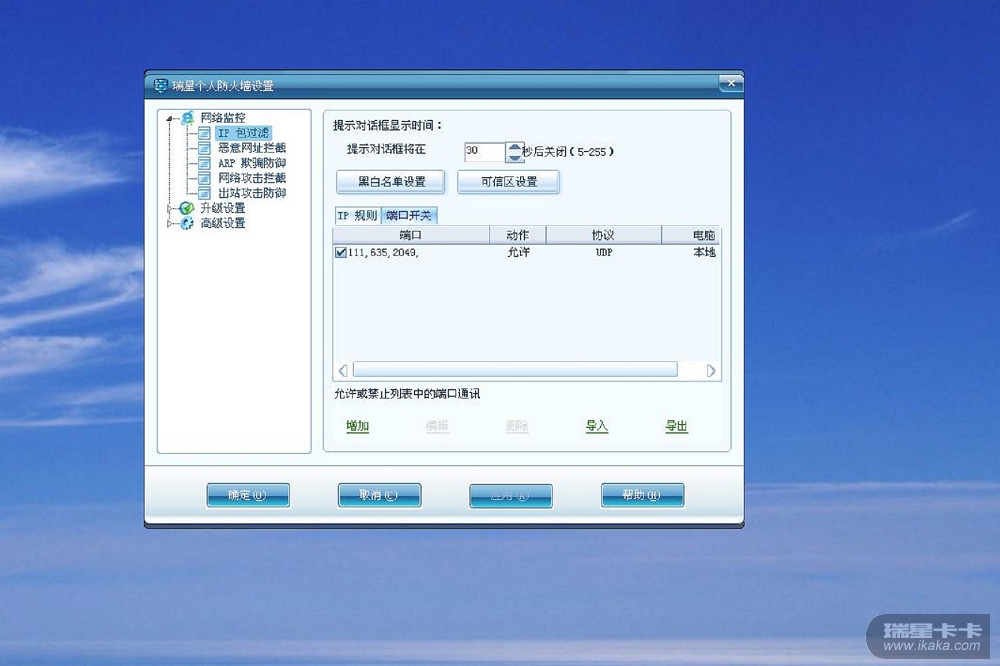Switch to the 端口开关 tab
Image resolution: width=1000 pixels, height=666 pixels.
[409, 216]
